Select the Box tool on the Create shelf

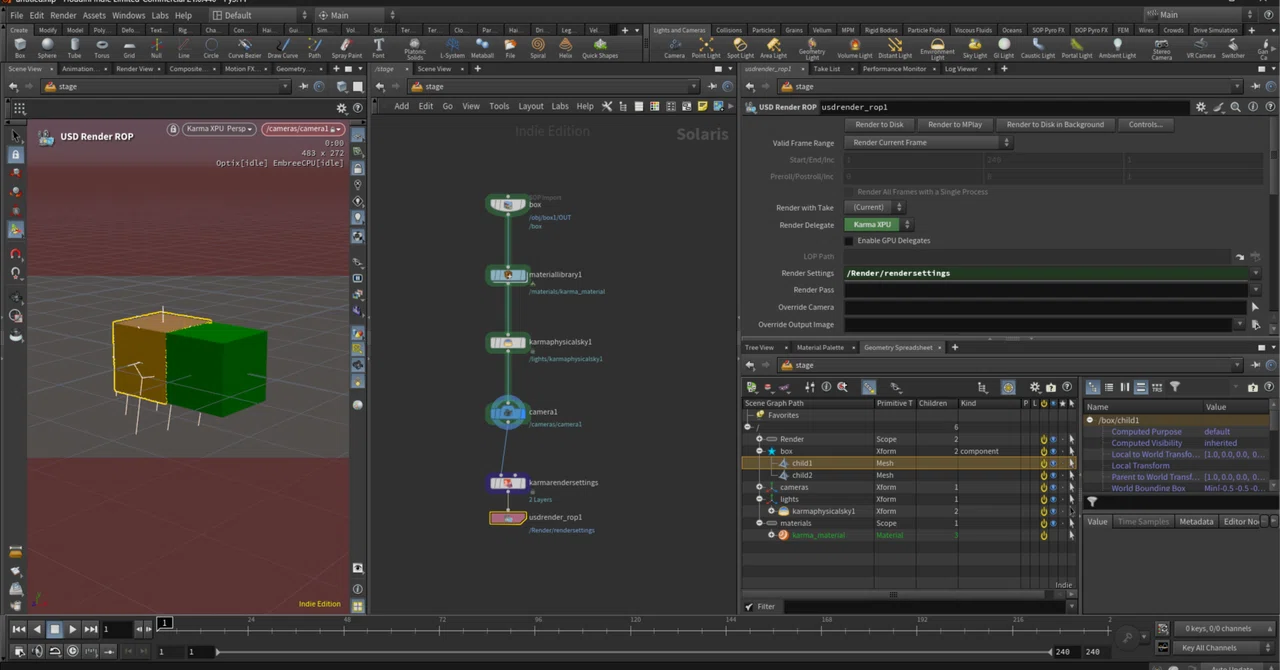coord(20,47)
